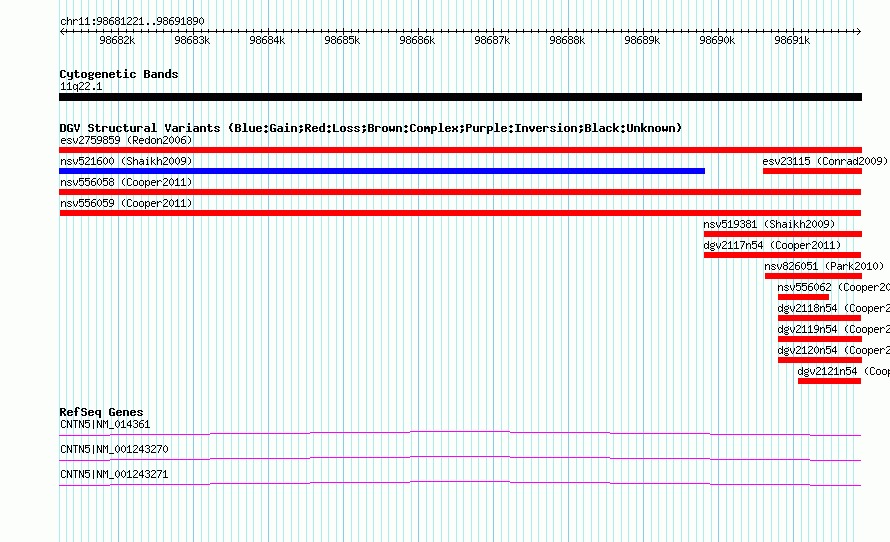Click the 98682k ruler tick label
This screenshot has width=890, height=542.
(117, 40)
